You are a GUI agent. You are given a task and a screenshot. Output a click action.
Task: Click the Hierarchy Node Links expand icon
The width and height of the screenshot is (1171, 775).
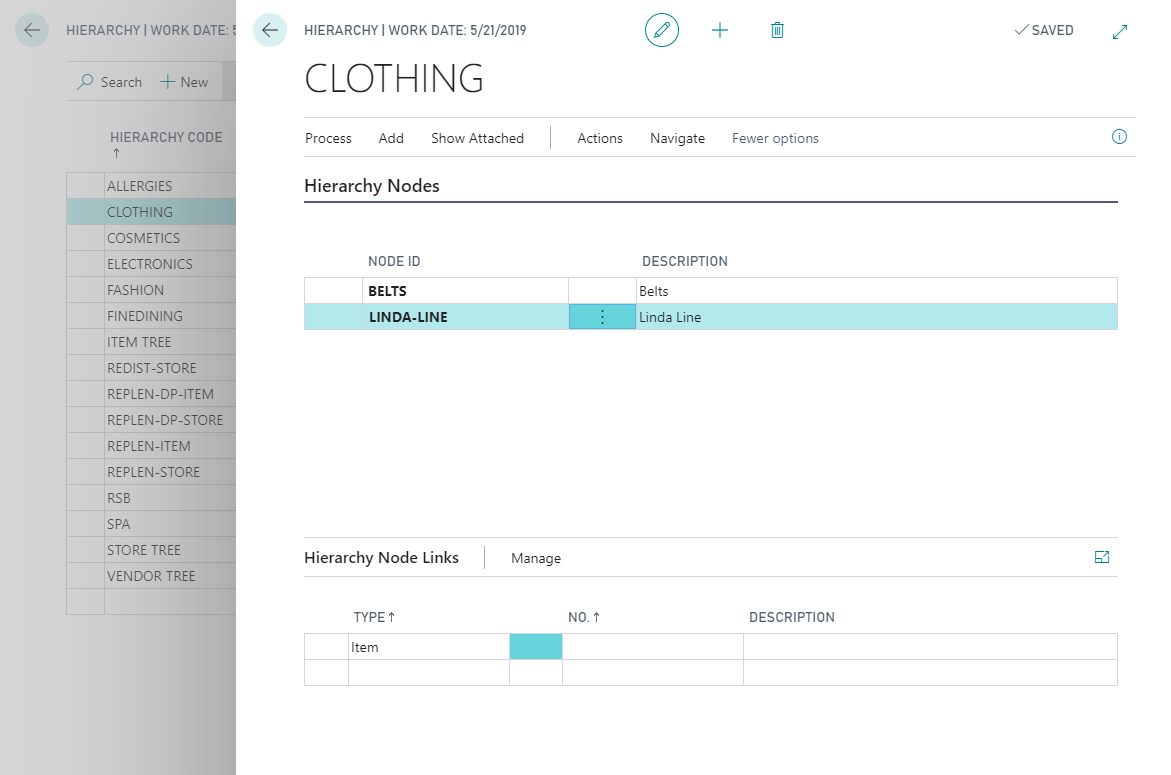click(1102, 558)
